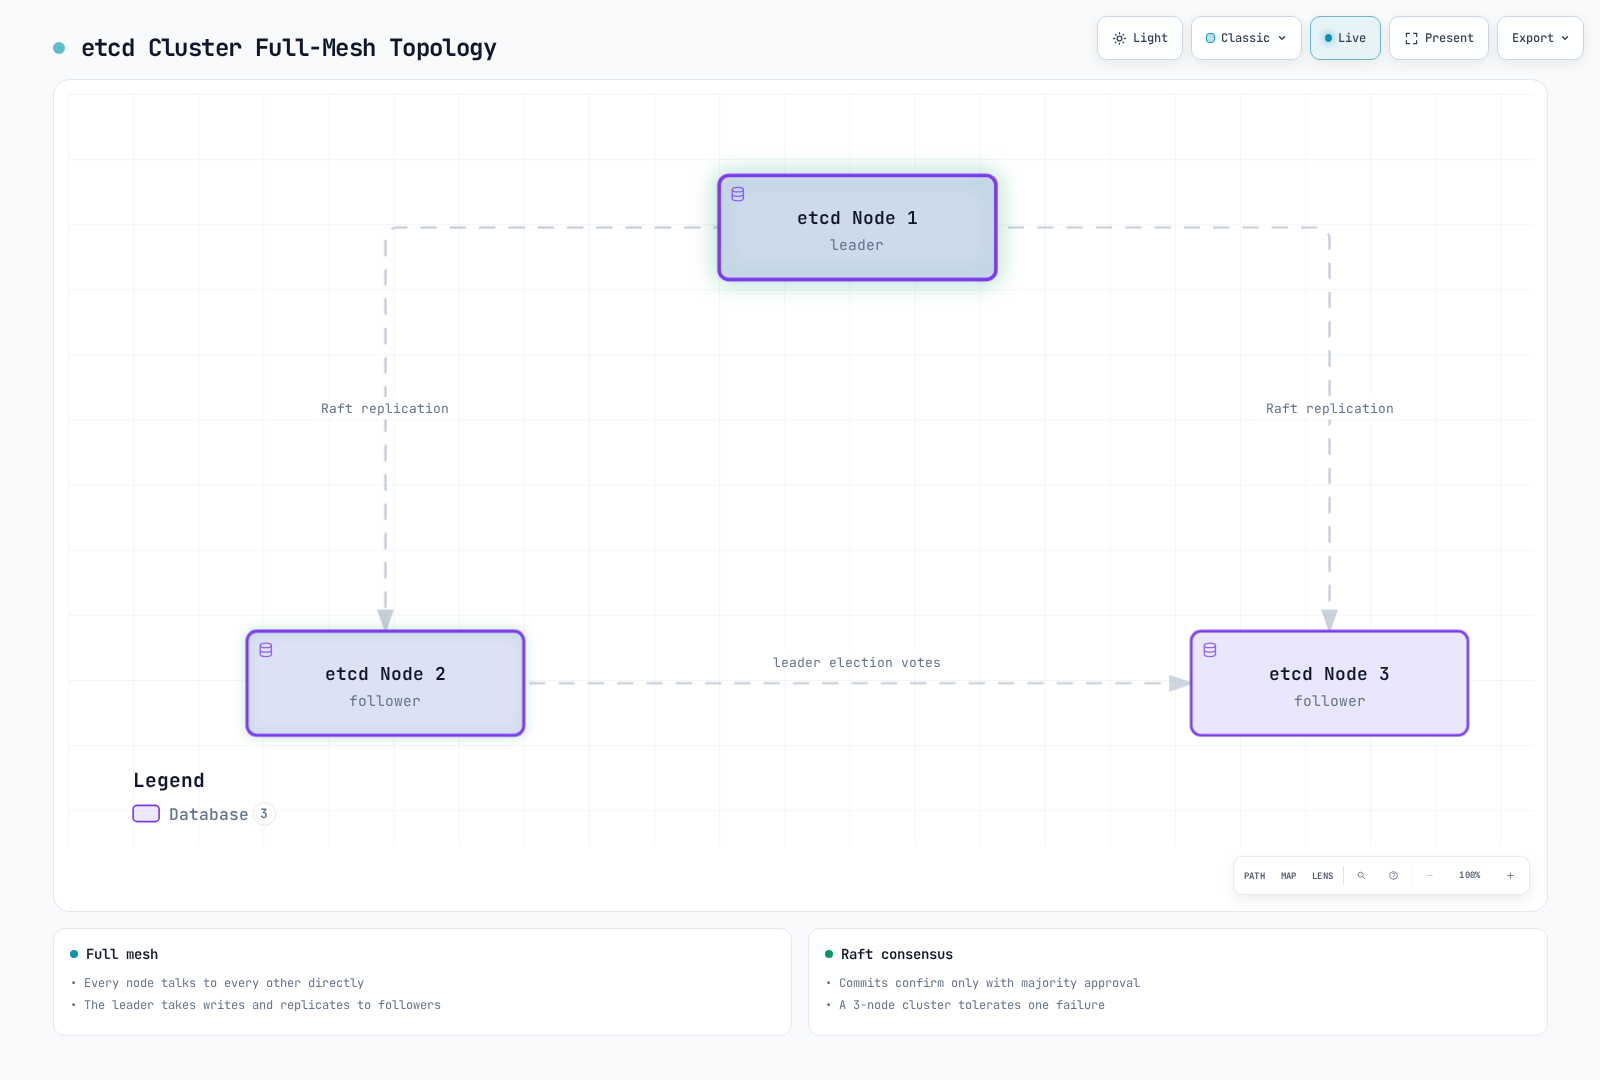Click the right Raft replication edge label
The image size is (1600, 1080).
(x=1329, y=409)
